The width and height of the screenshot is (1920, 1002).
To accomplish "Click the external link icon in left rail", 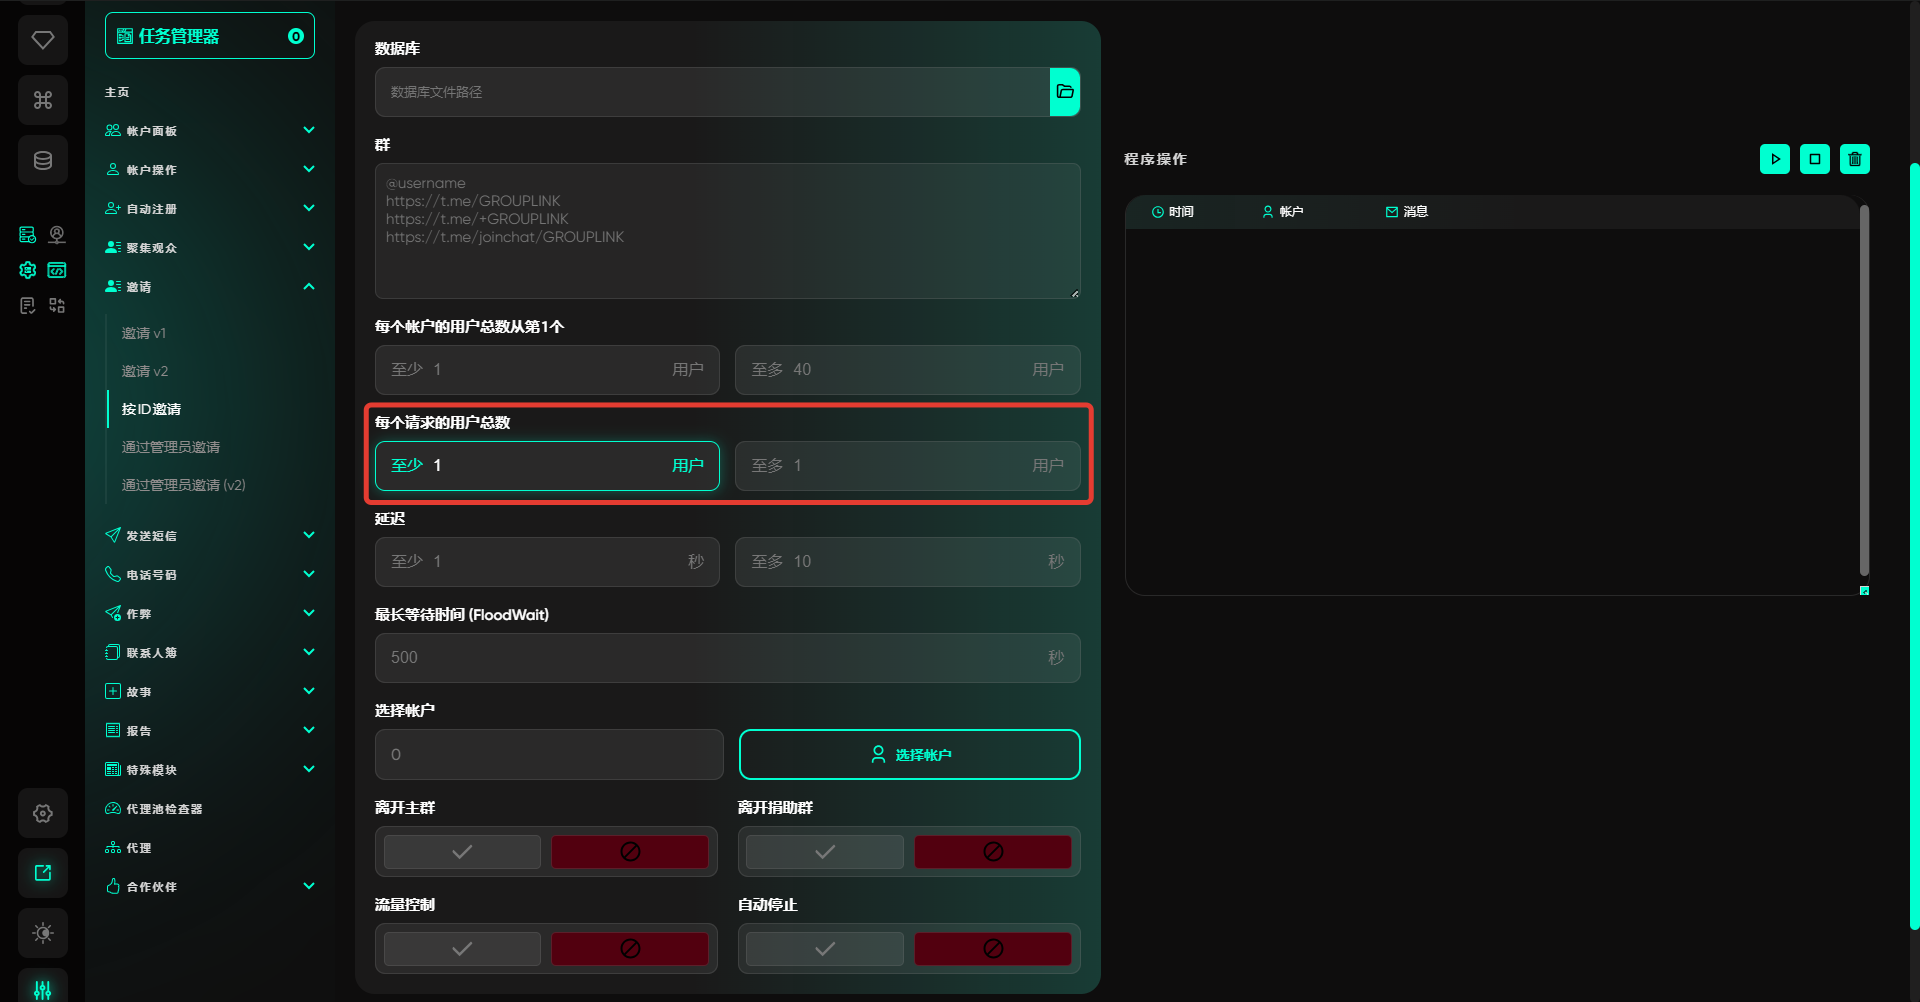I will point(43,873).
